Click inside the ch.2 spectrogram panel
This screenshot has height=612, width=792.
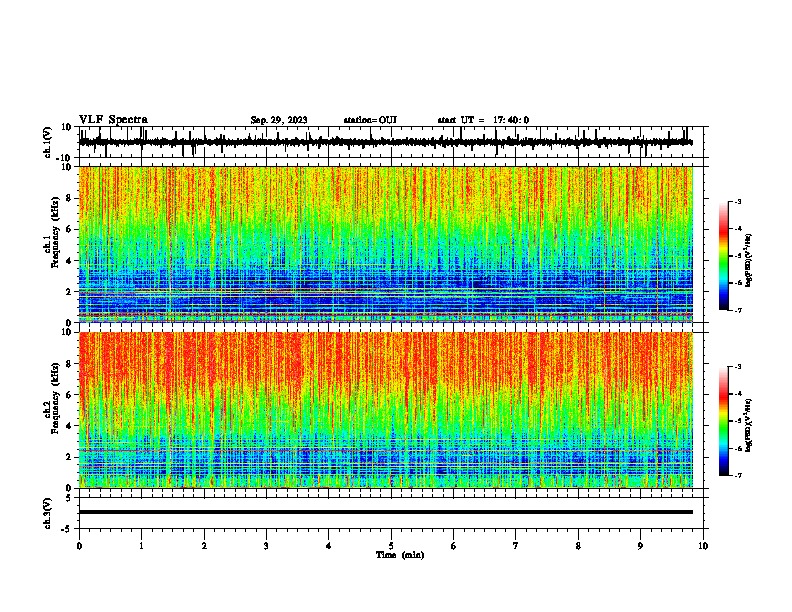[x=386, y=410]
